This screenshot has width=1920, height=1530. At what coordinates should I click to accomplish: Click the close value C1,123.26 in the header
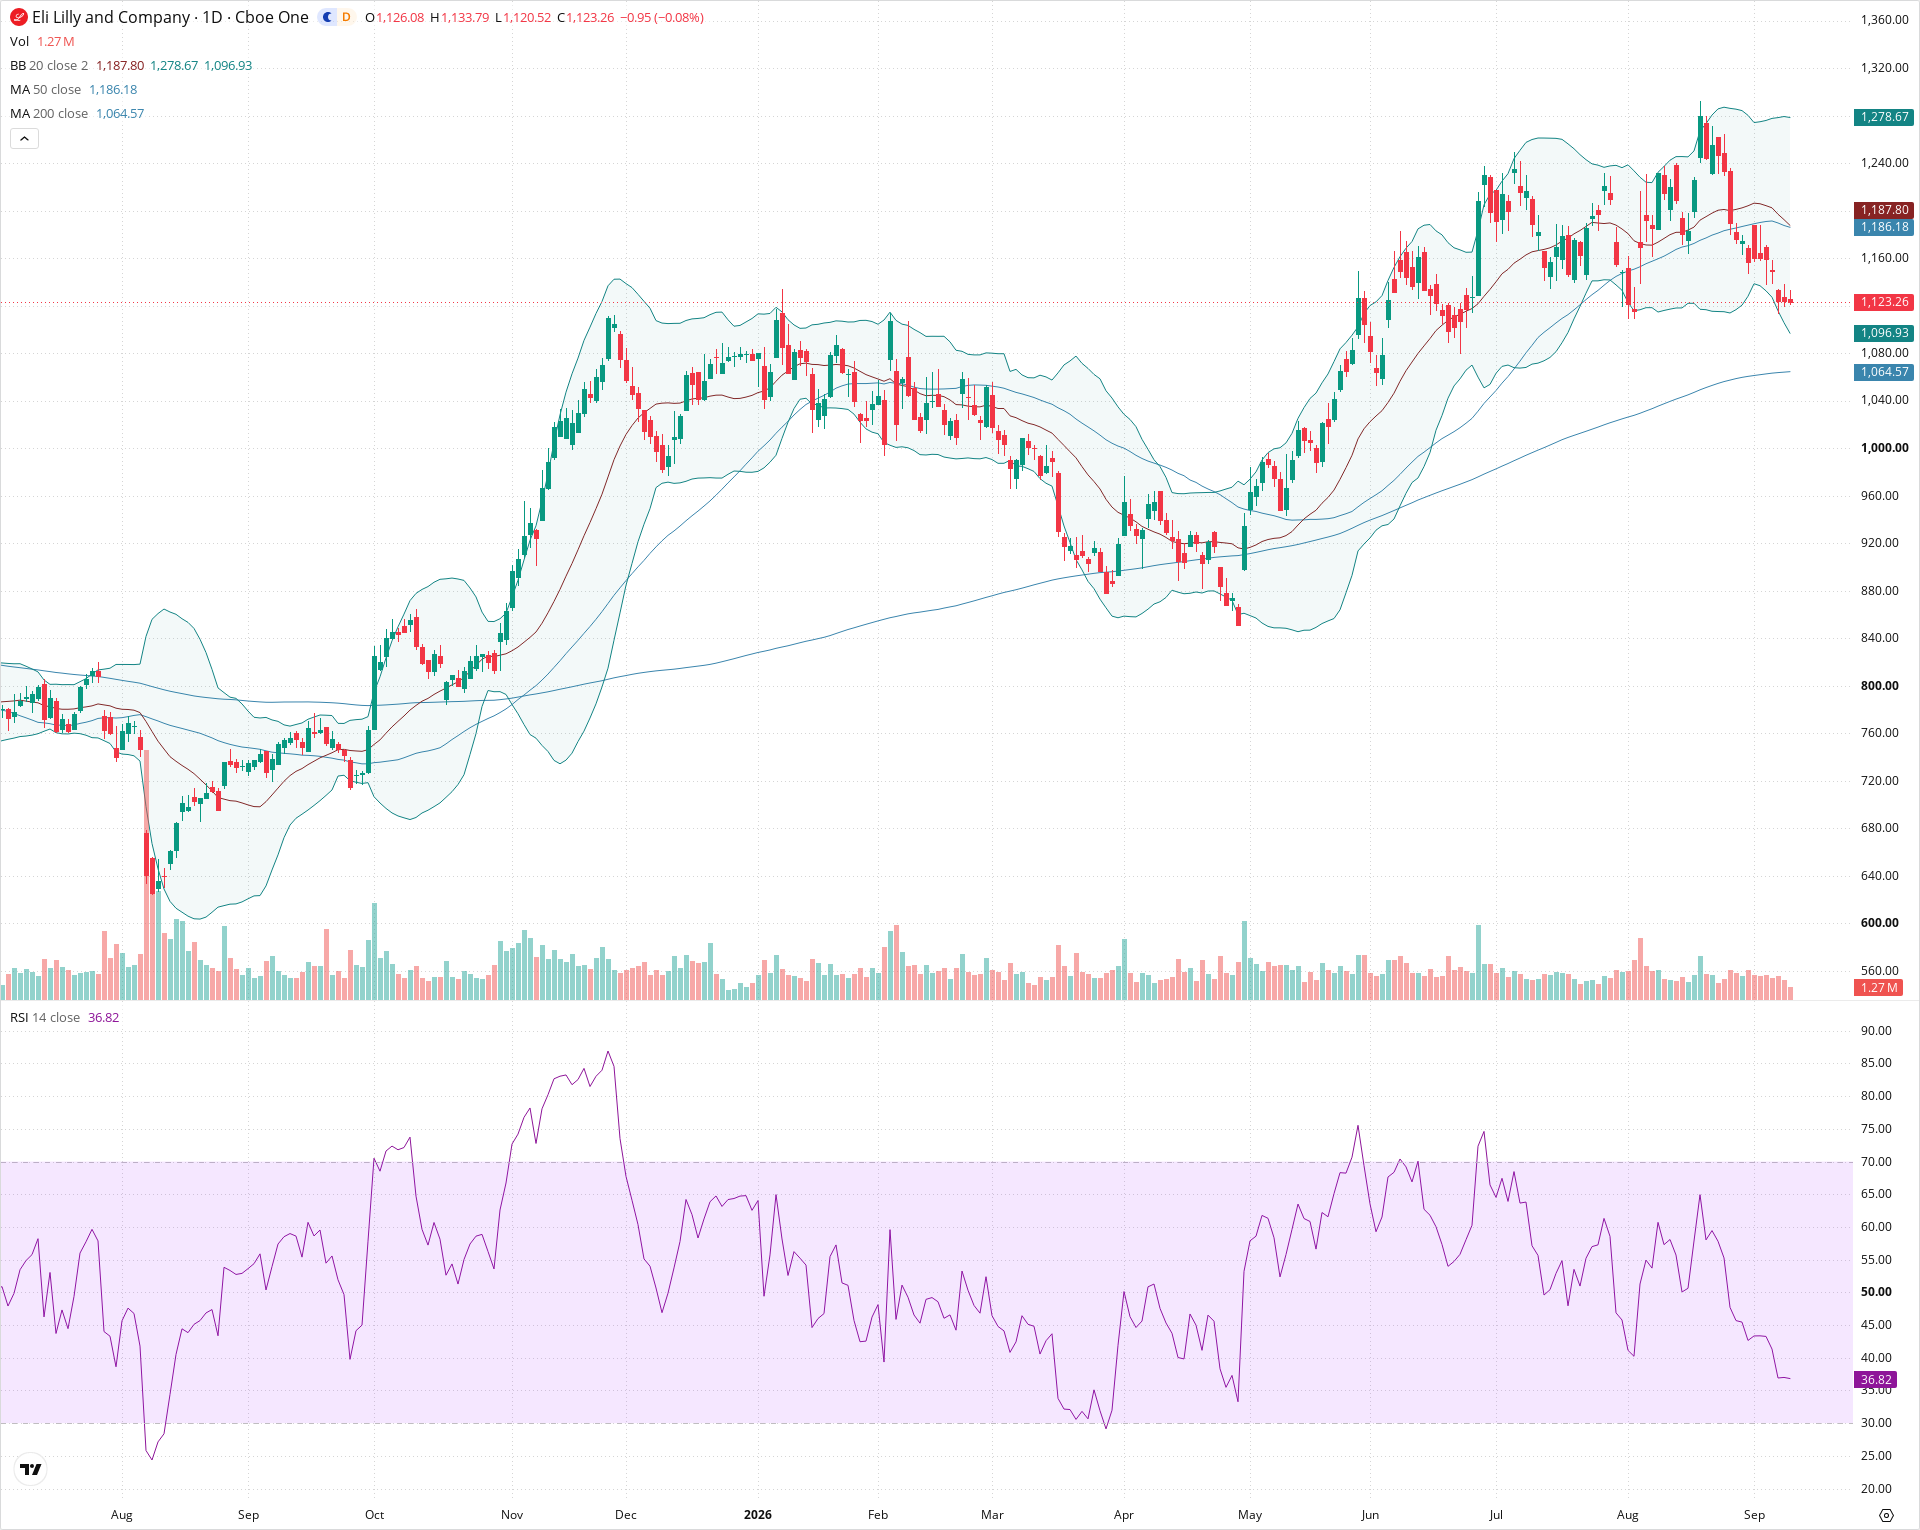(x=585, y=17)
